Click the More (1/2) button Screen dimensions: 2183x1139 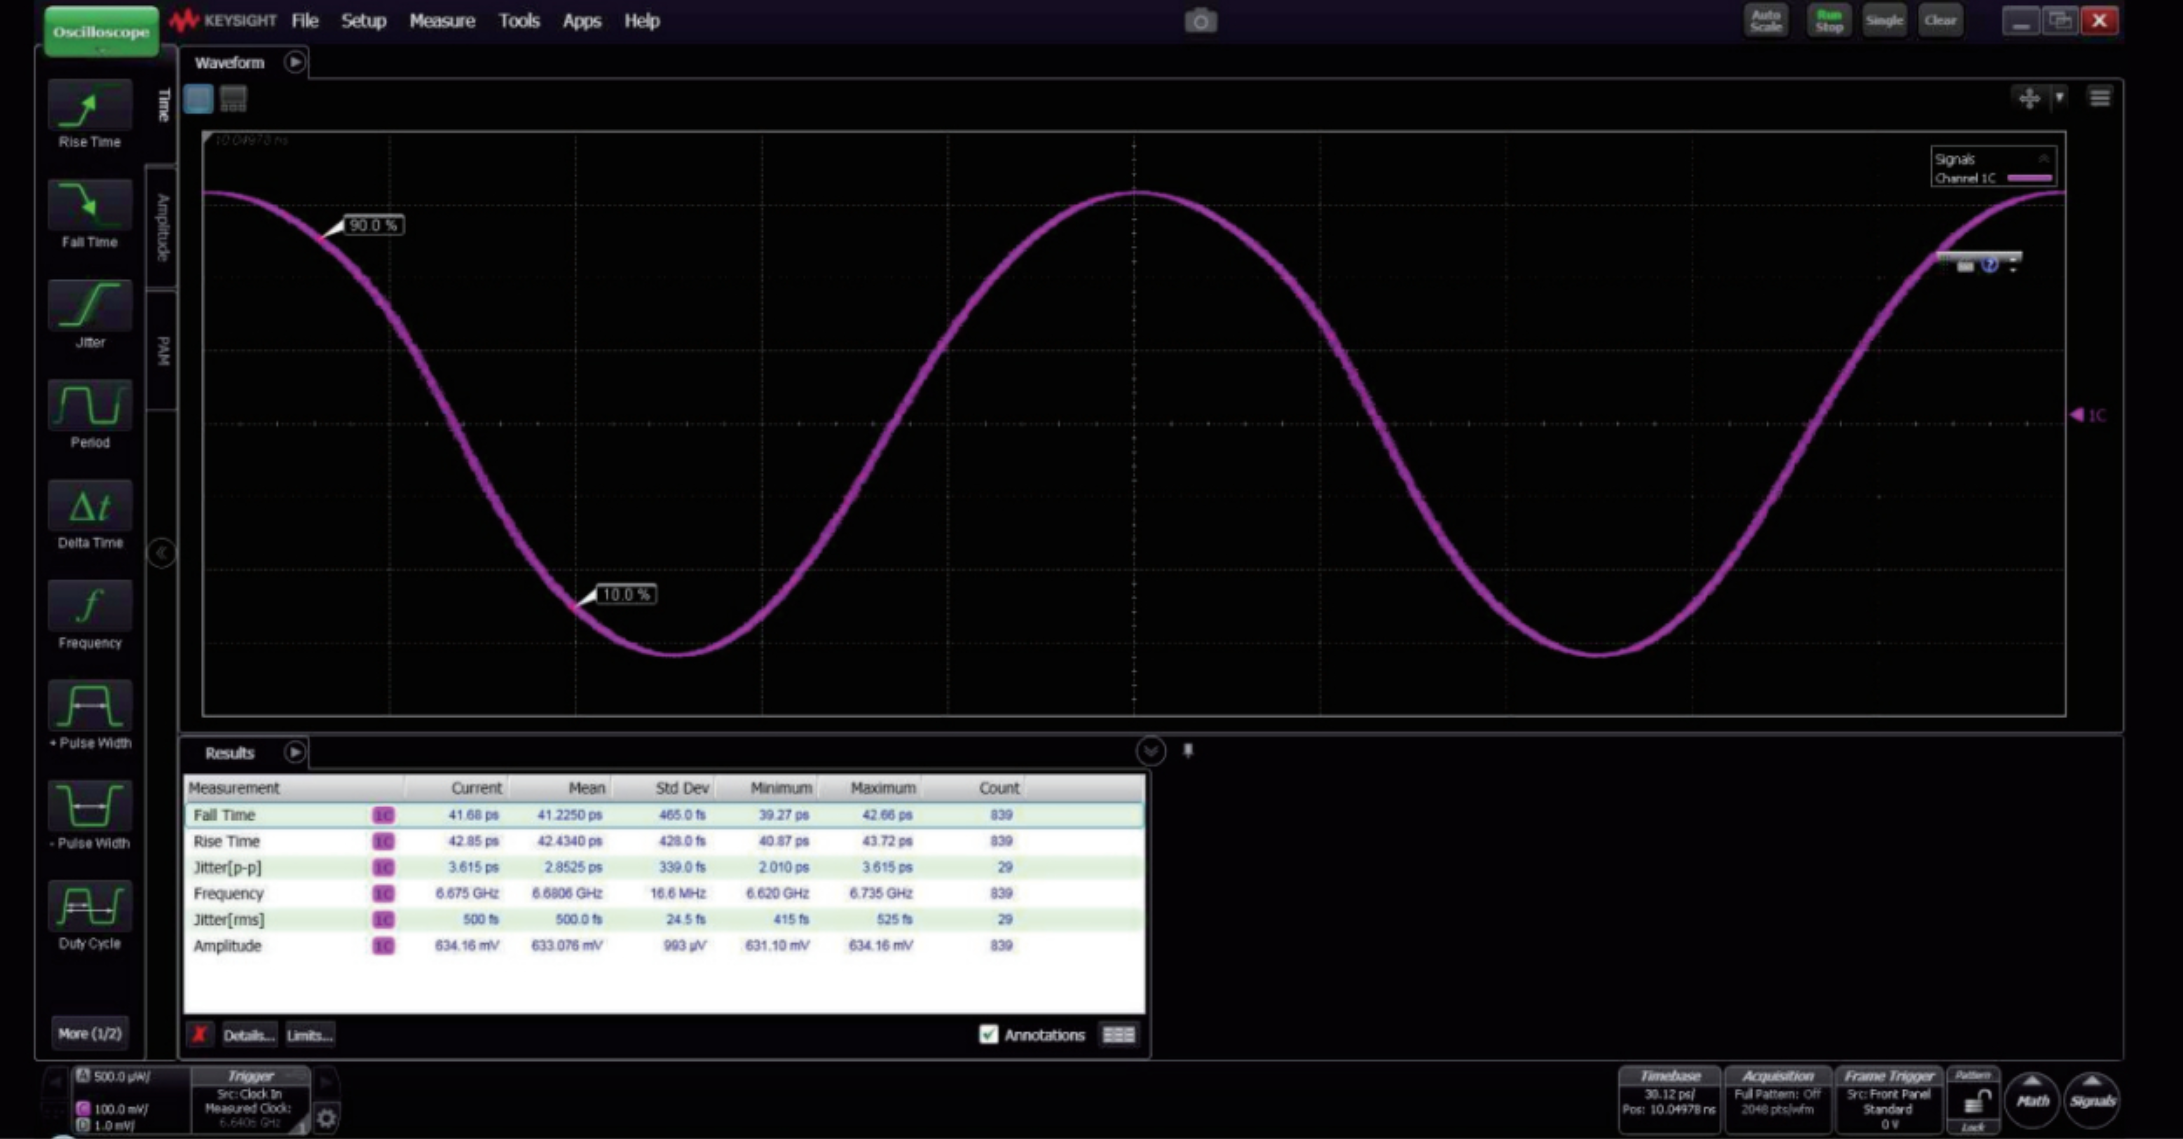[90, 1033]
